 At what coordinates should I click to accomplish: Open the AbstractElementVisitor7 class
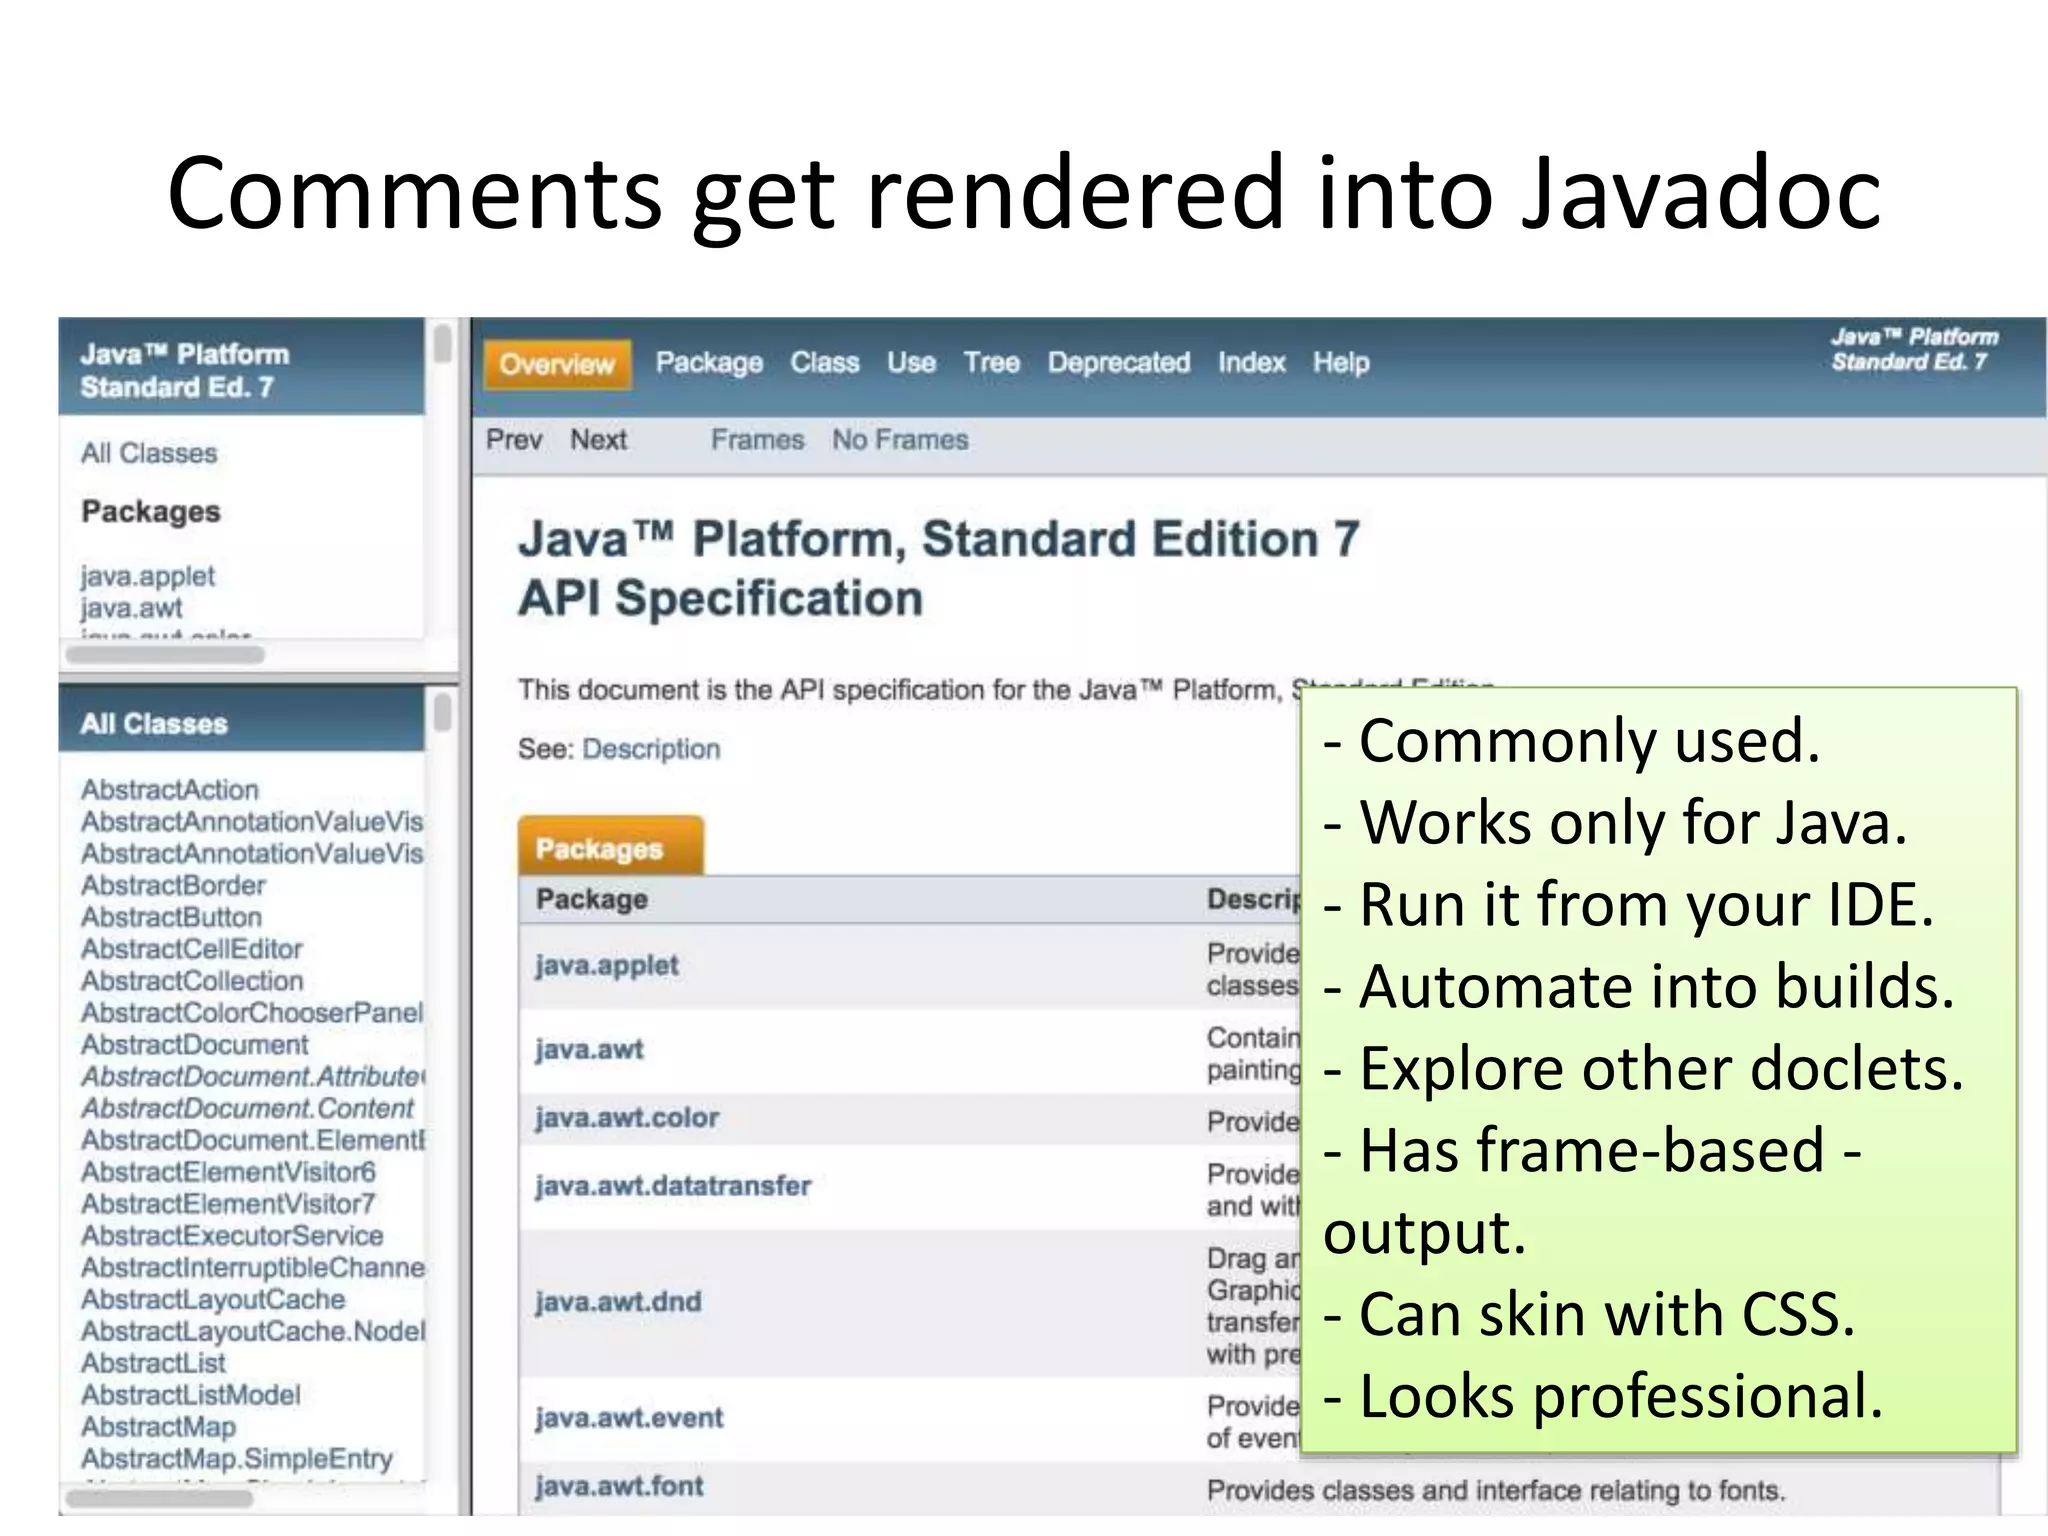[229, 1204]
